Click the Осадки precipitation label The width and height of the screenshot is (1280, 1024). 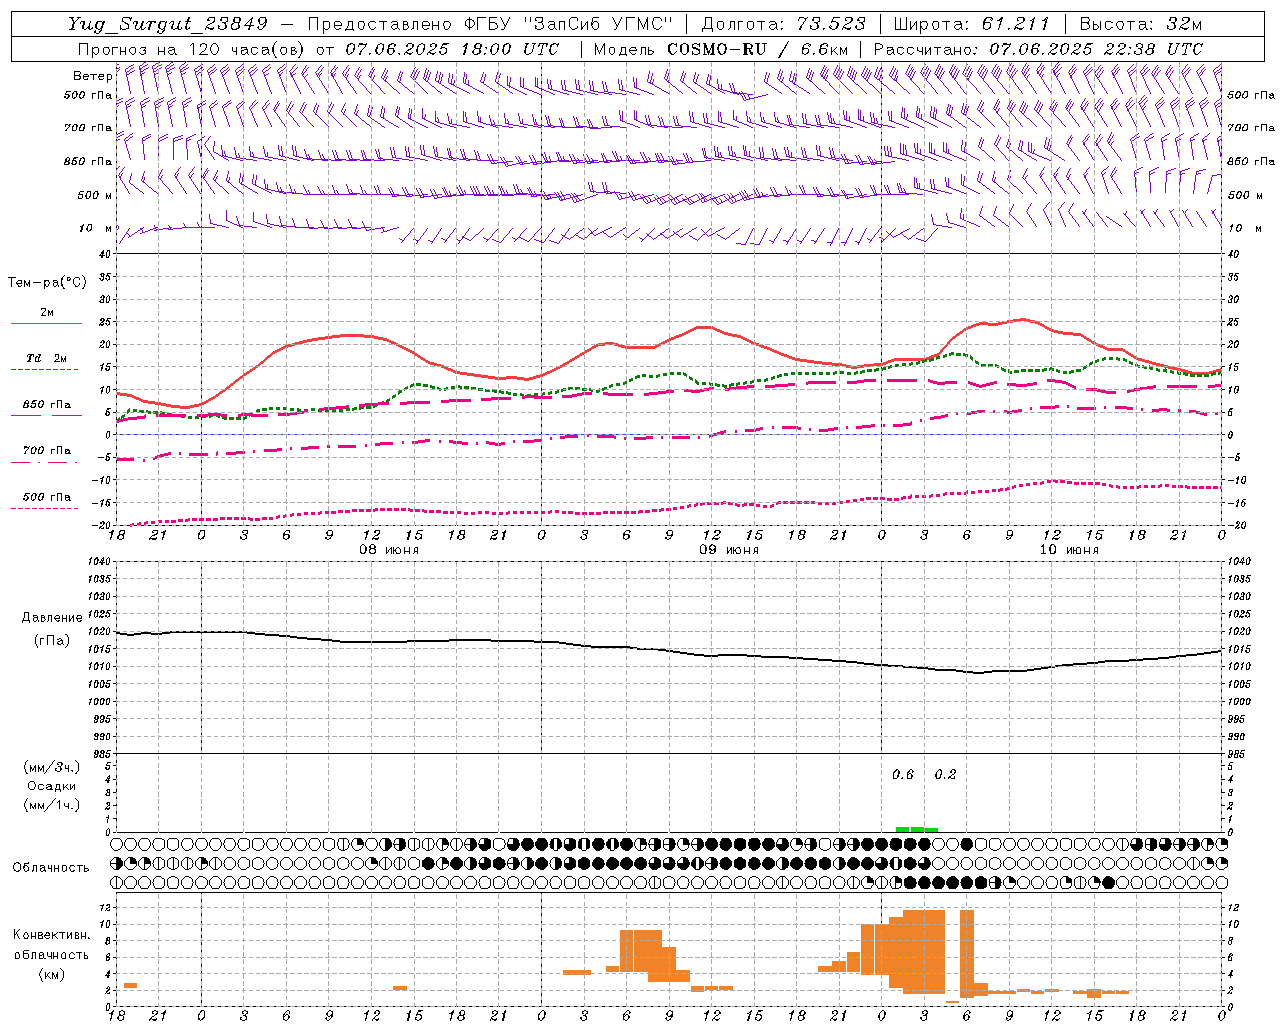pos(52,786)
